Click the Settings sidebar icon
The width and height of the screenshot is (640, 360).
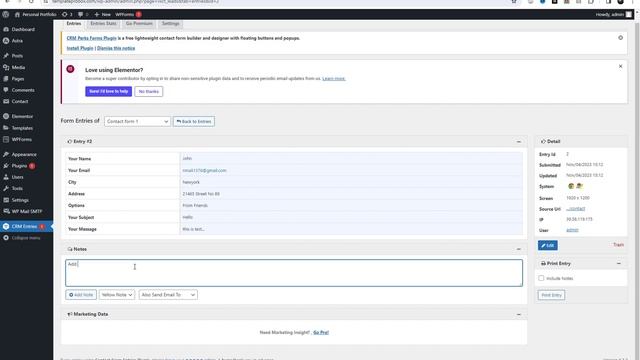click(6, 200)
